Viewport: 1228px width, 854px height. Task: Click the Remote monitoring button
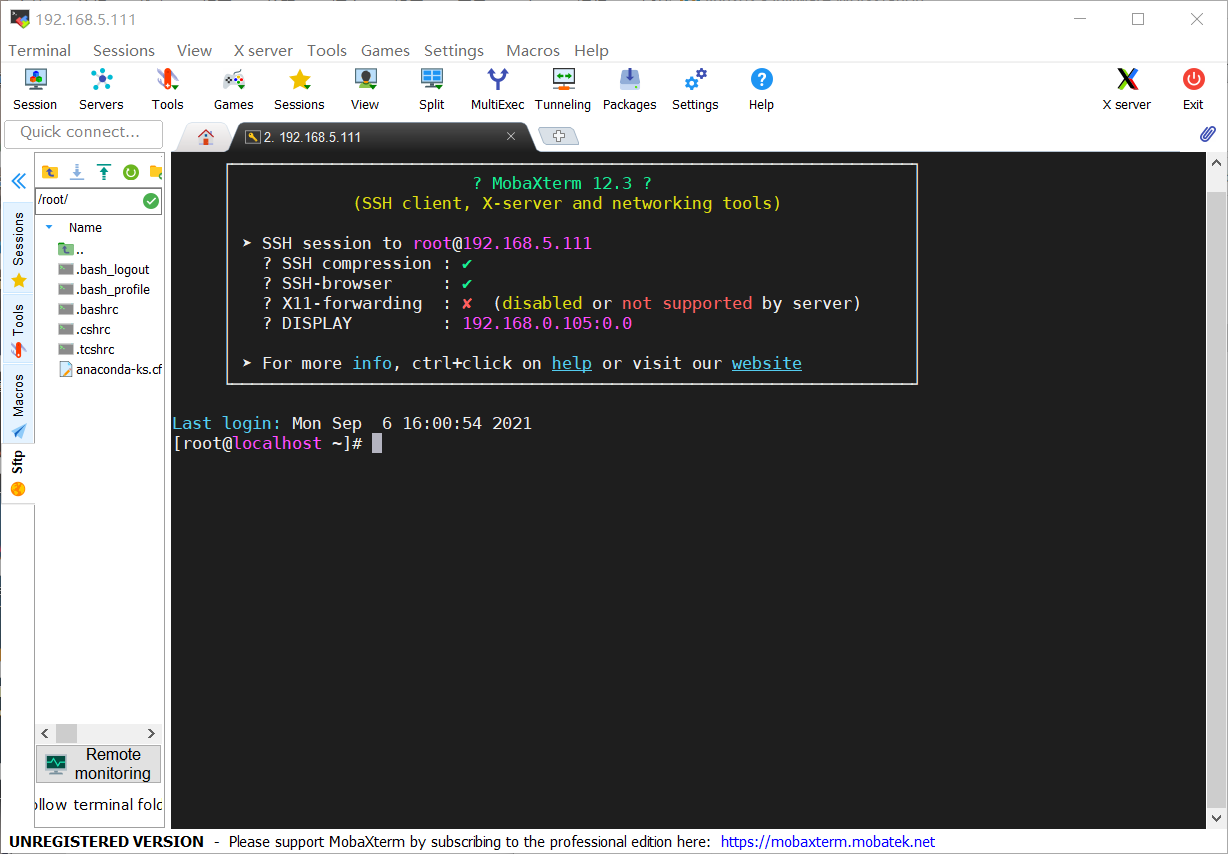coord(97,763)
